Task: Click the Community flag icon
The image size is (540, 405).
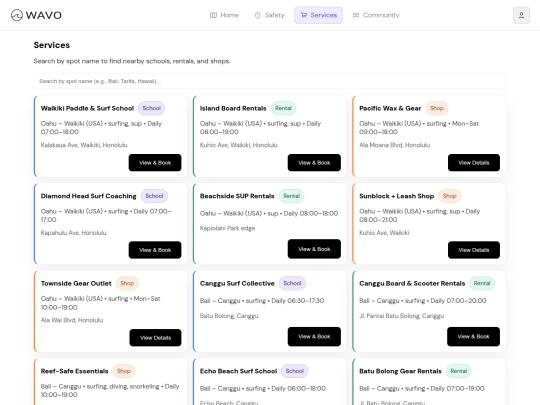Action: point(356,15)
